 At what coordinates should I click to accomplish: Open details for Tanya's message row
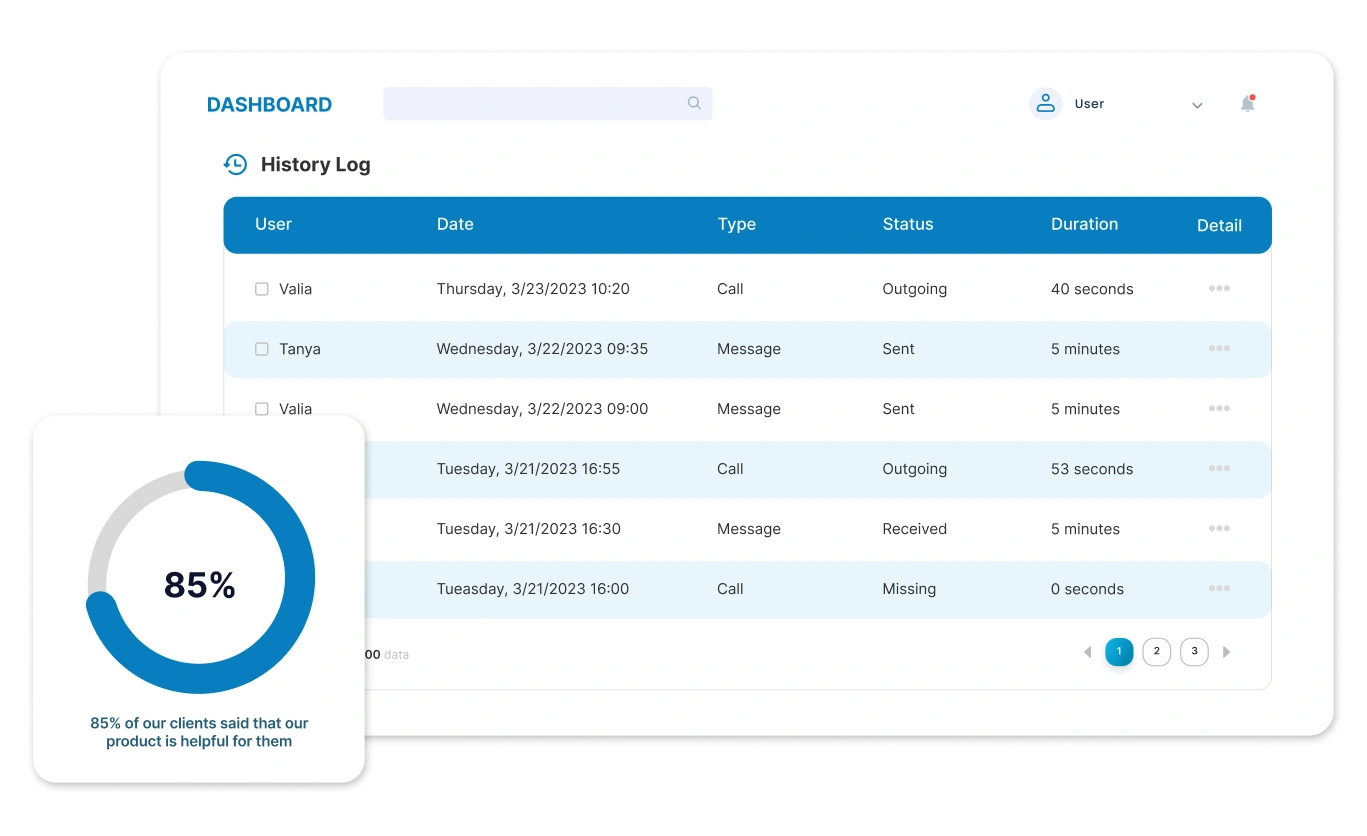click(1219, 348)
